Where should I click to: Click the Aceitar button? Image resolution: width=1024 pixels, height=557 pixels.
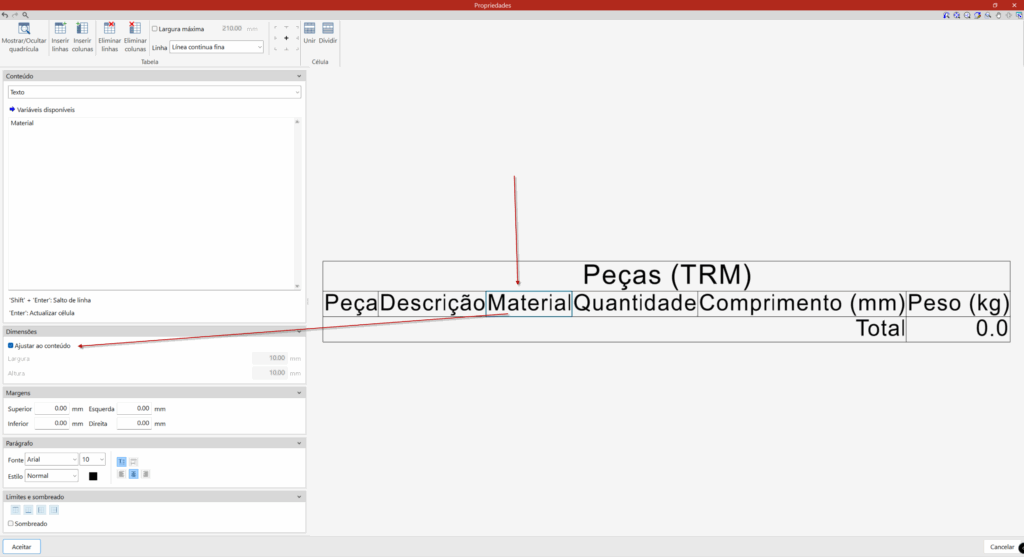pyautogui.click(x=22, y=547)
